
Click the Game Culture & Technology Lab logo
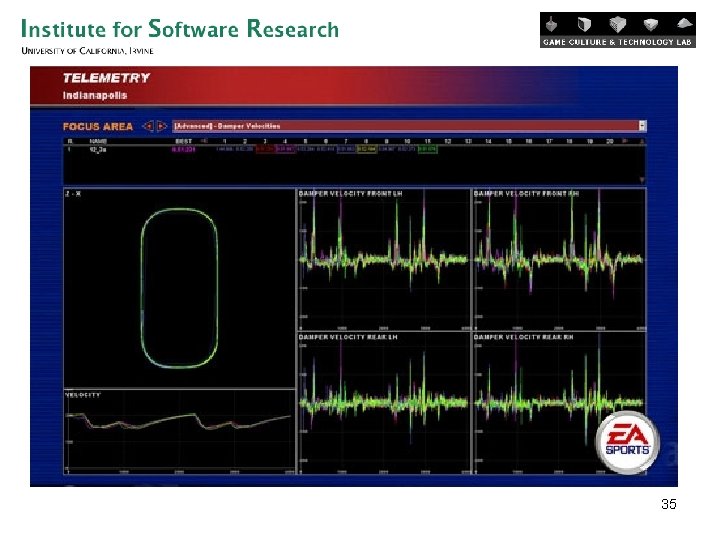click(x=618, y=30)
